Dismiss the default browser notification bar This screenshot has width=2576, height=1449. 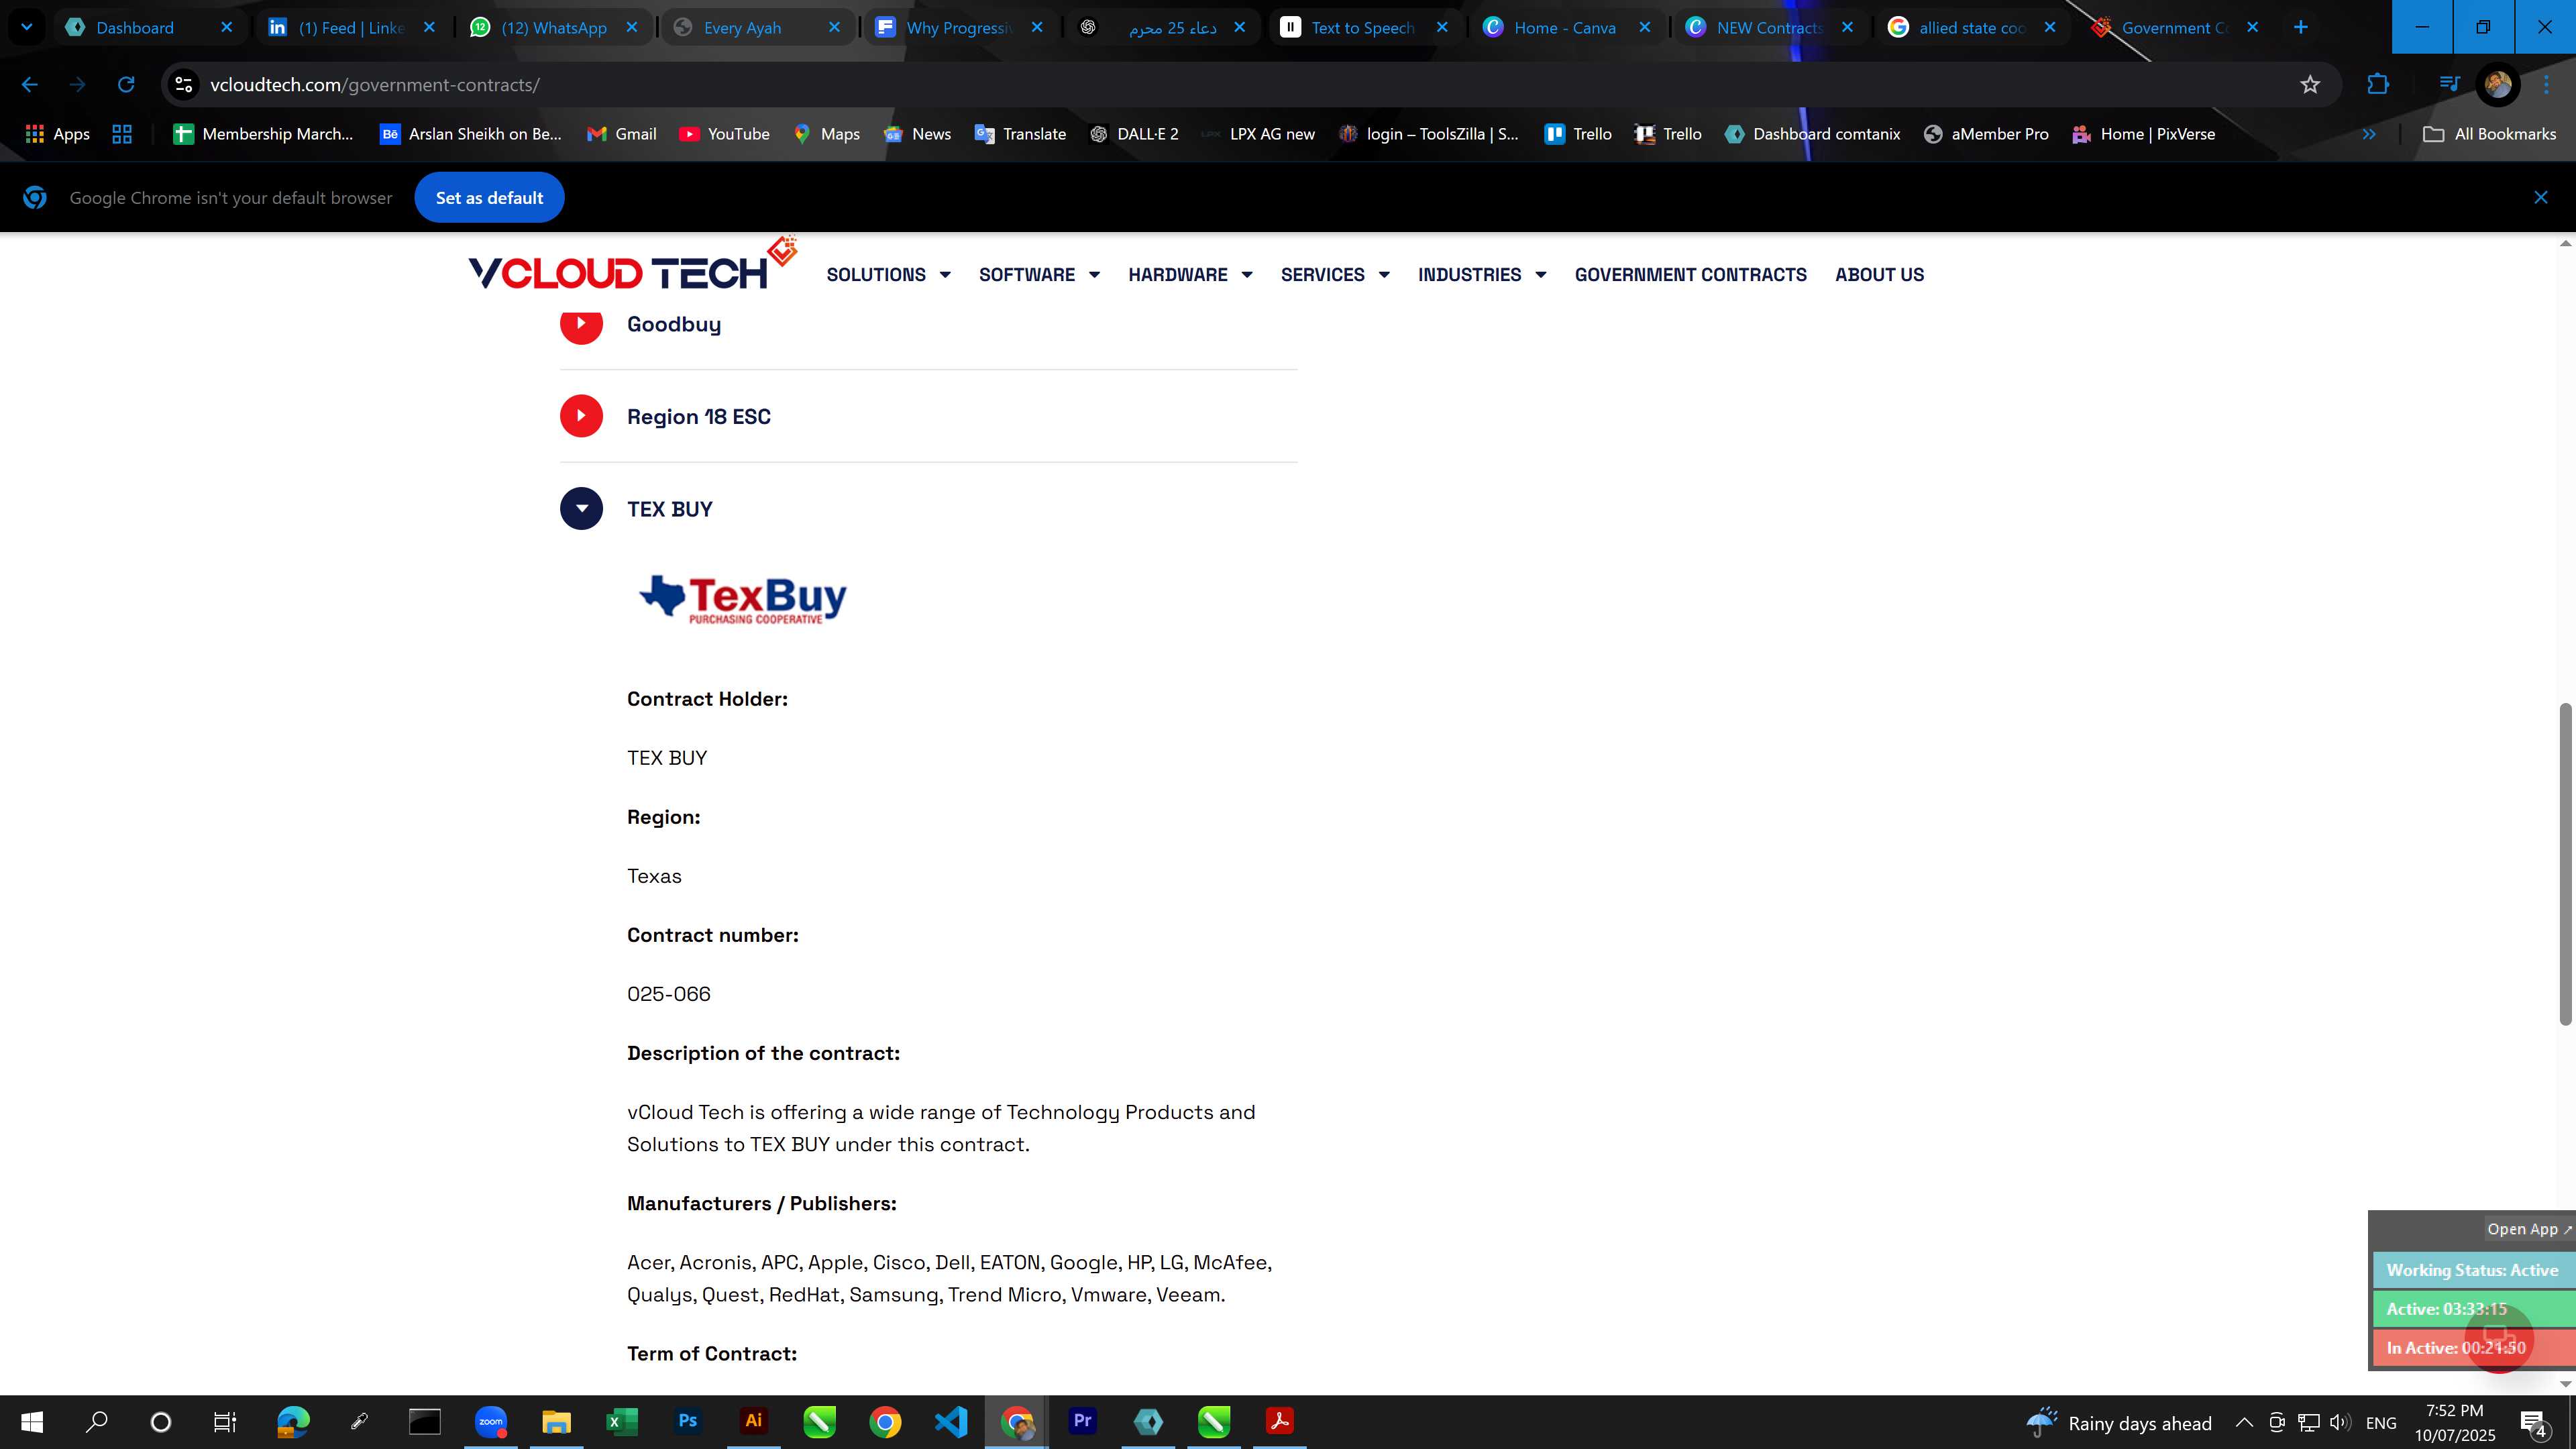2540,198
